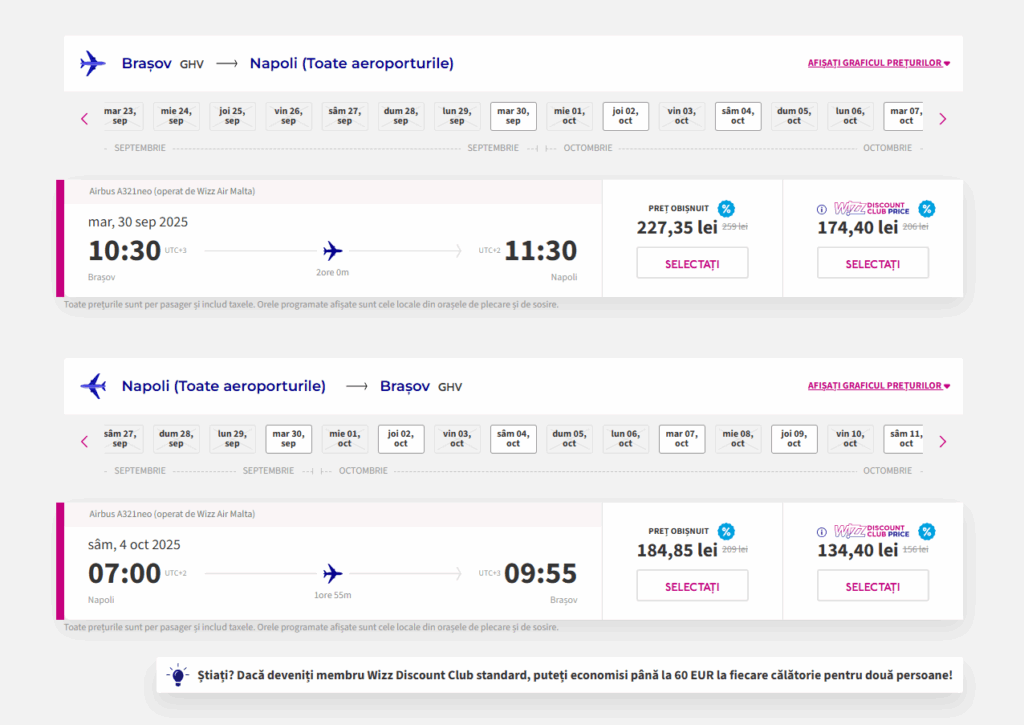Click the return airplane icon next to Napoli

[93, 386]
